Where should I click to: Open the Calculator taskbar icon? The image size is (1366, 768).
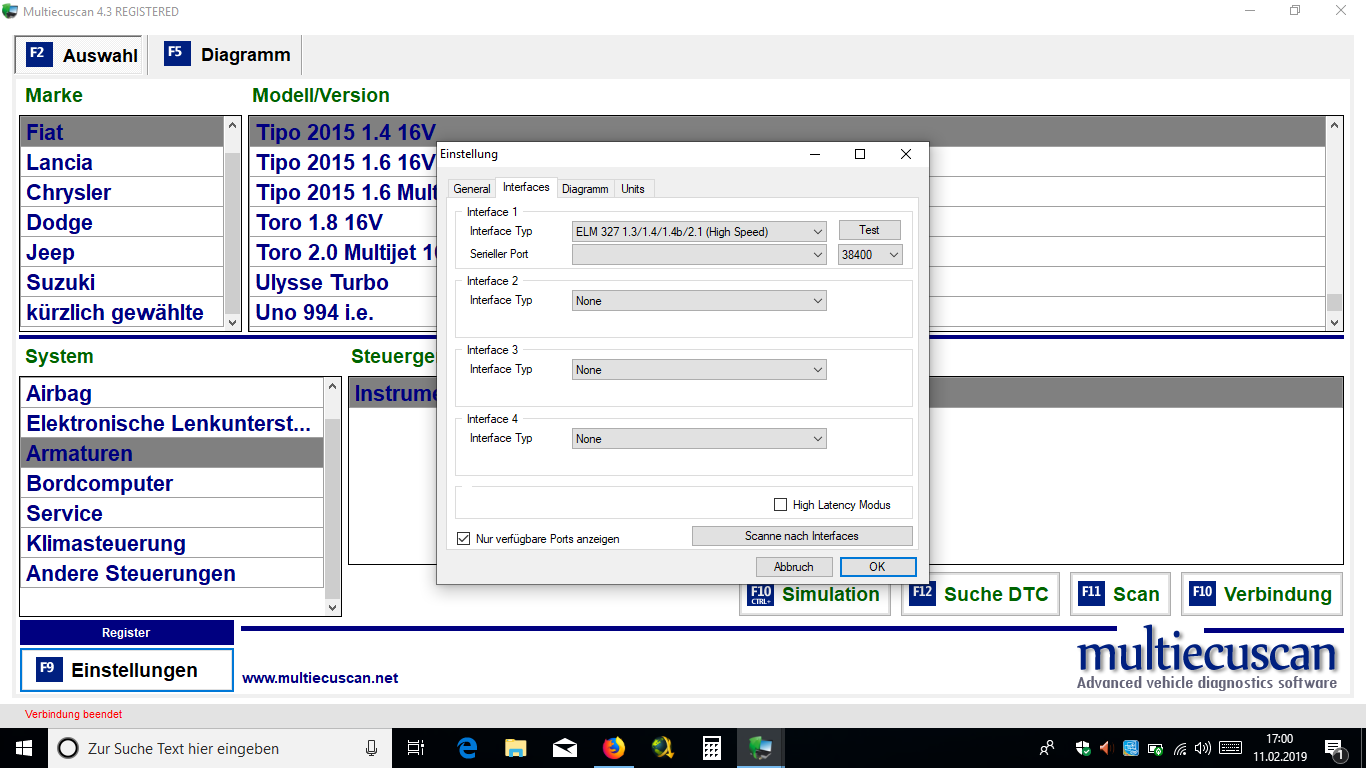pos(711,748)
